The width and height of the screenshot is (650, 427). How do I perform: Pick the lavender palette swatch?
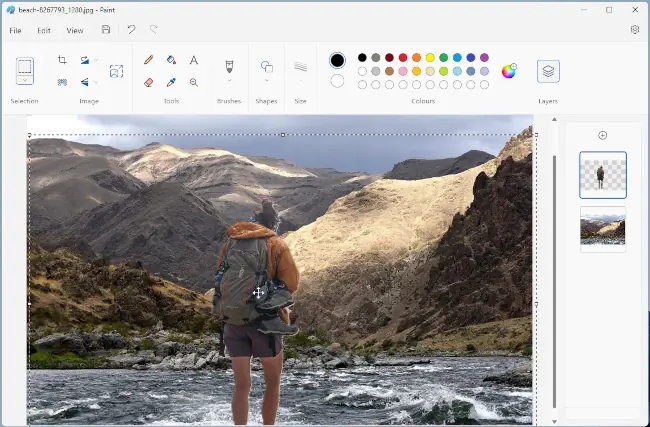484,71
